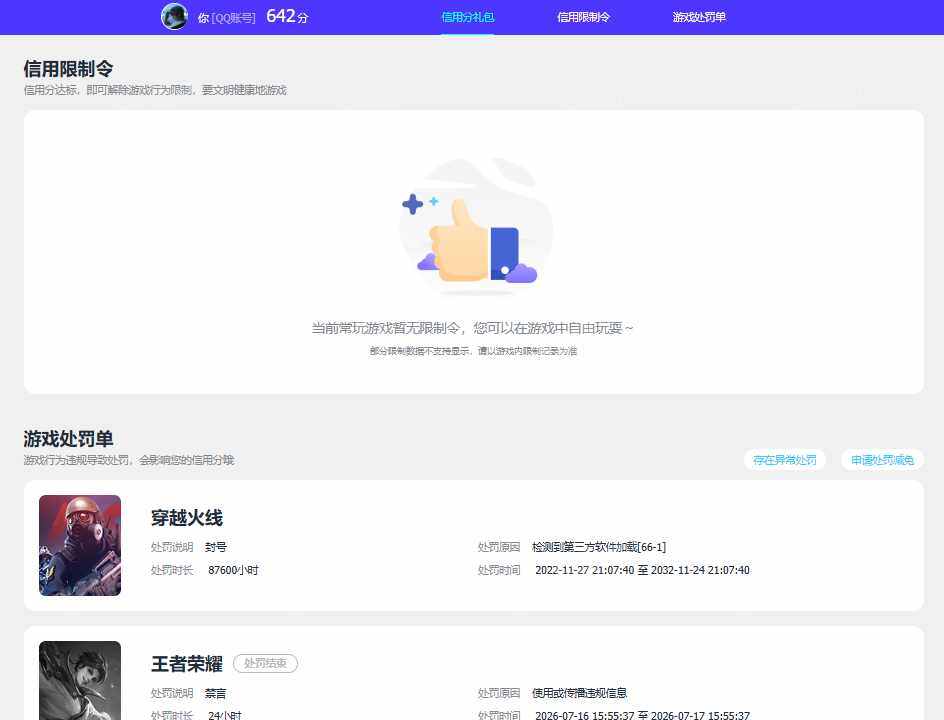Click the user avatar in the header
Image resolution: width=944 pixels, height=720 pixels.
point(174,16)
